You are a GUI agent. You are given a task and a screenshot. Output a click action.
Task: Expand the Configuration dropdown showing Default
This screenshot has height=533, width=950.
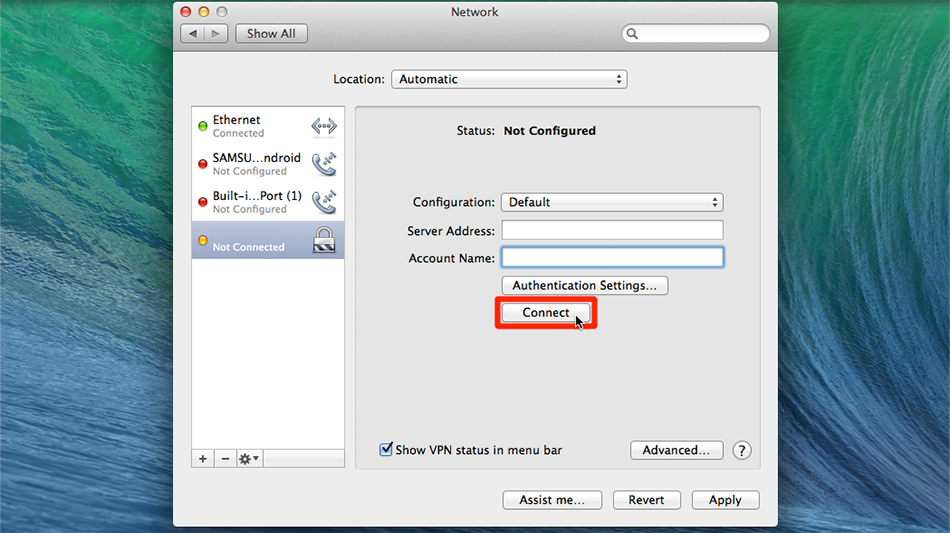[x=611, y=202]
